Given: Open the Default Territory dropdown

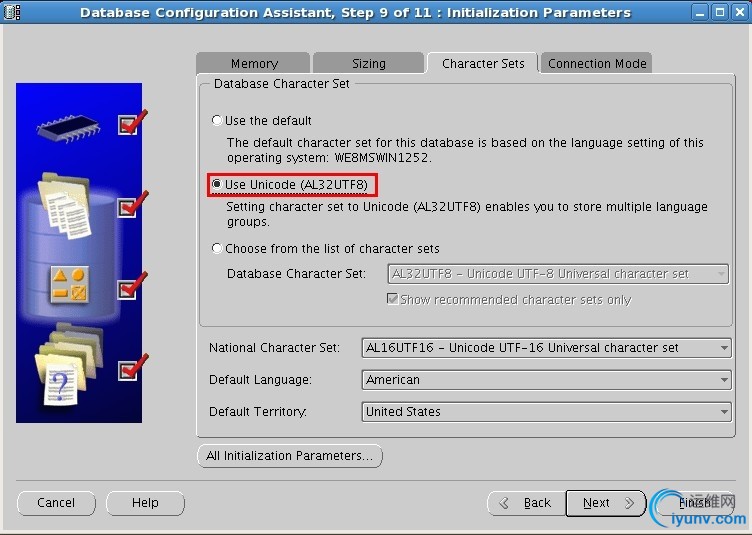Looking at the screenshot, I should click(x=546, y=412).
